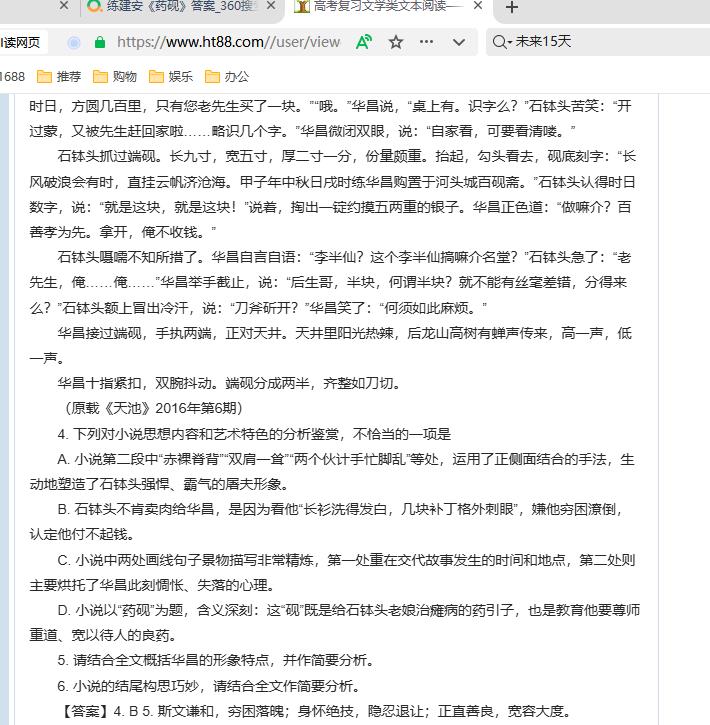Close the 练建安《药砚》答案 tab
710x725 pixels.
(x=271, y=6)
